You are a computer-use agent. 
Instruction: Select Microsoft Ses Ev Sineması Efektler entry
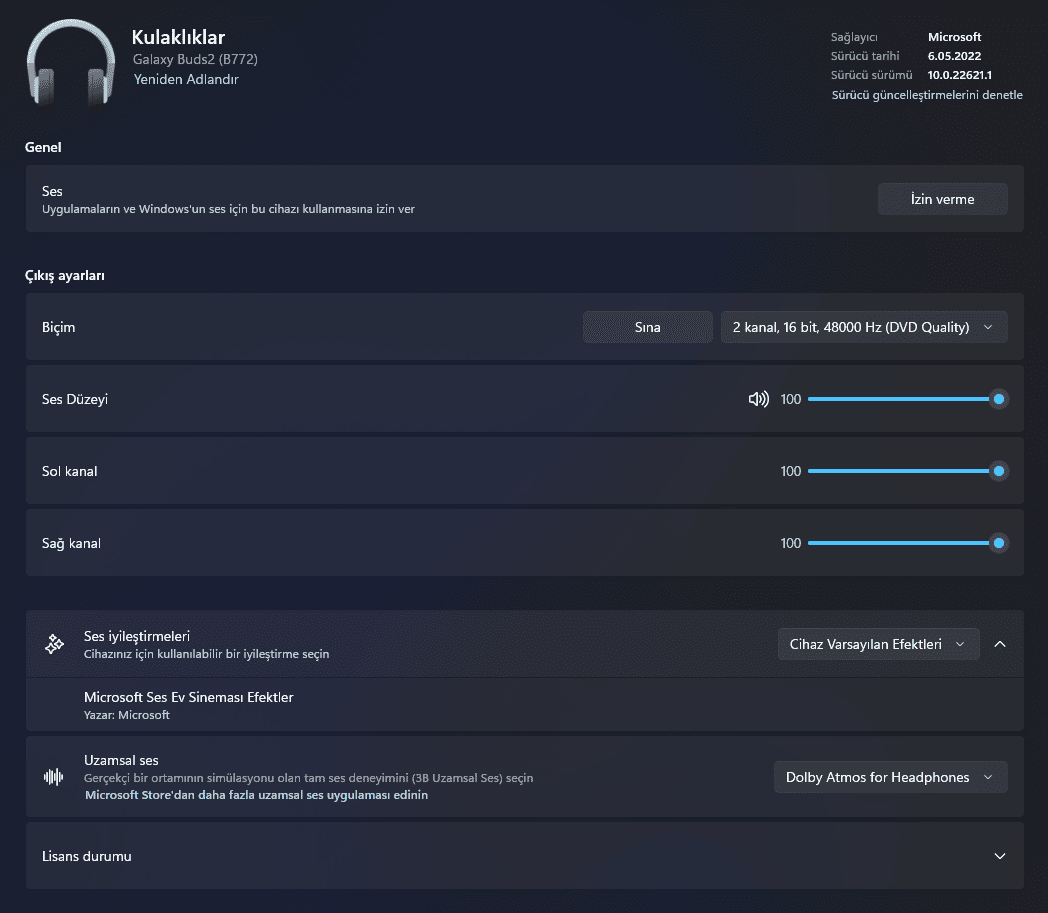(188, 697)
